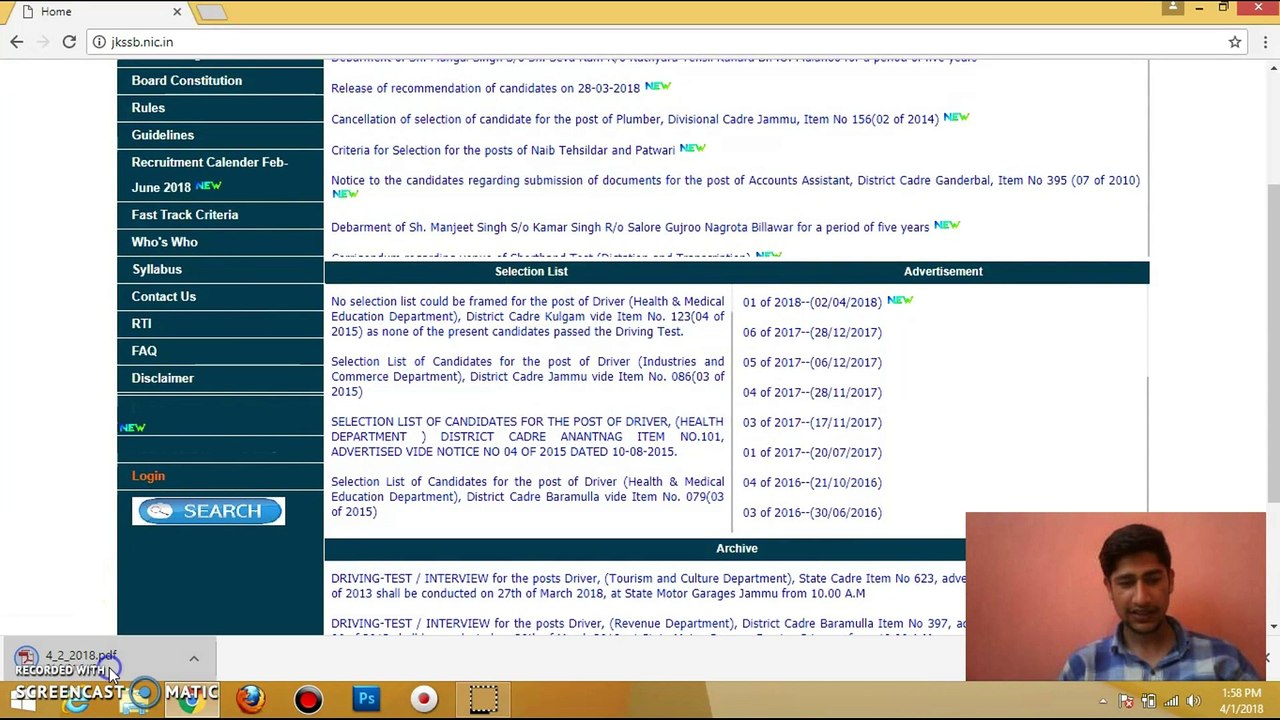Open advertisement 04 of 2017 (28/11/2017)

[812, 392]
